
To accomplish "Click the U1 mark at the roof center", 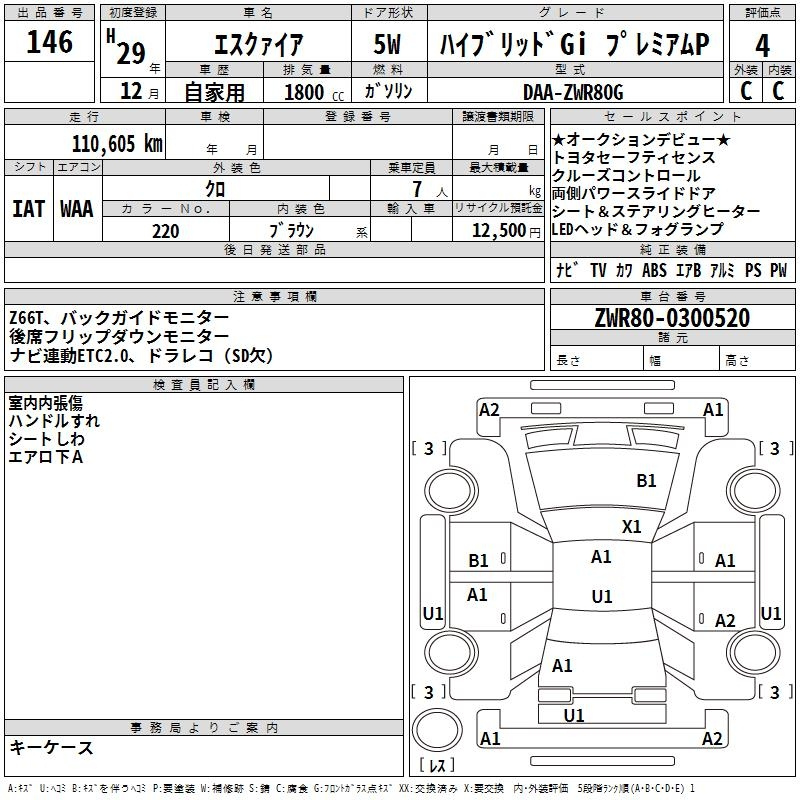I will coord(601,597).
